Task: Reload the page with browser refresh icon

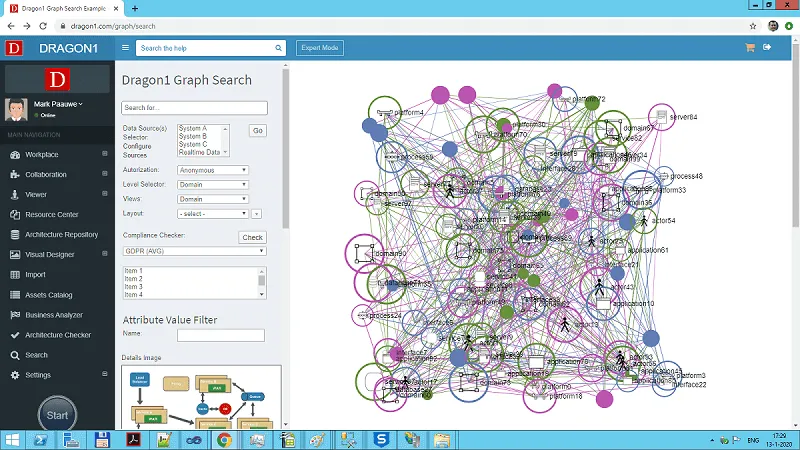Action: tap(43, 26)
